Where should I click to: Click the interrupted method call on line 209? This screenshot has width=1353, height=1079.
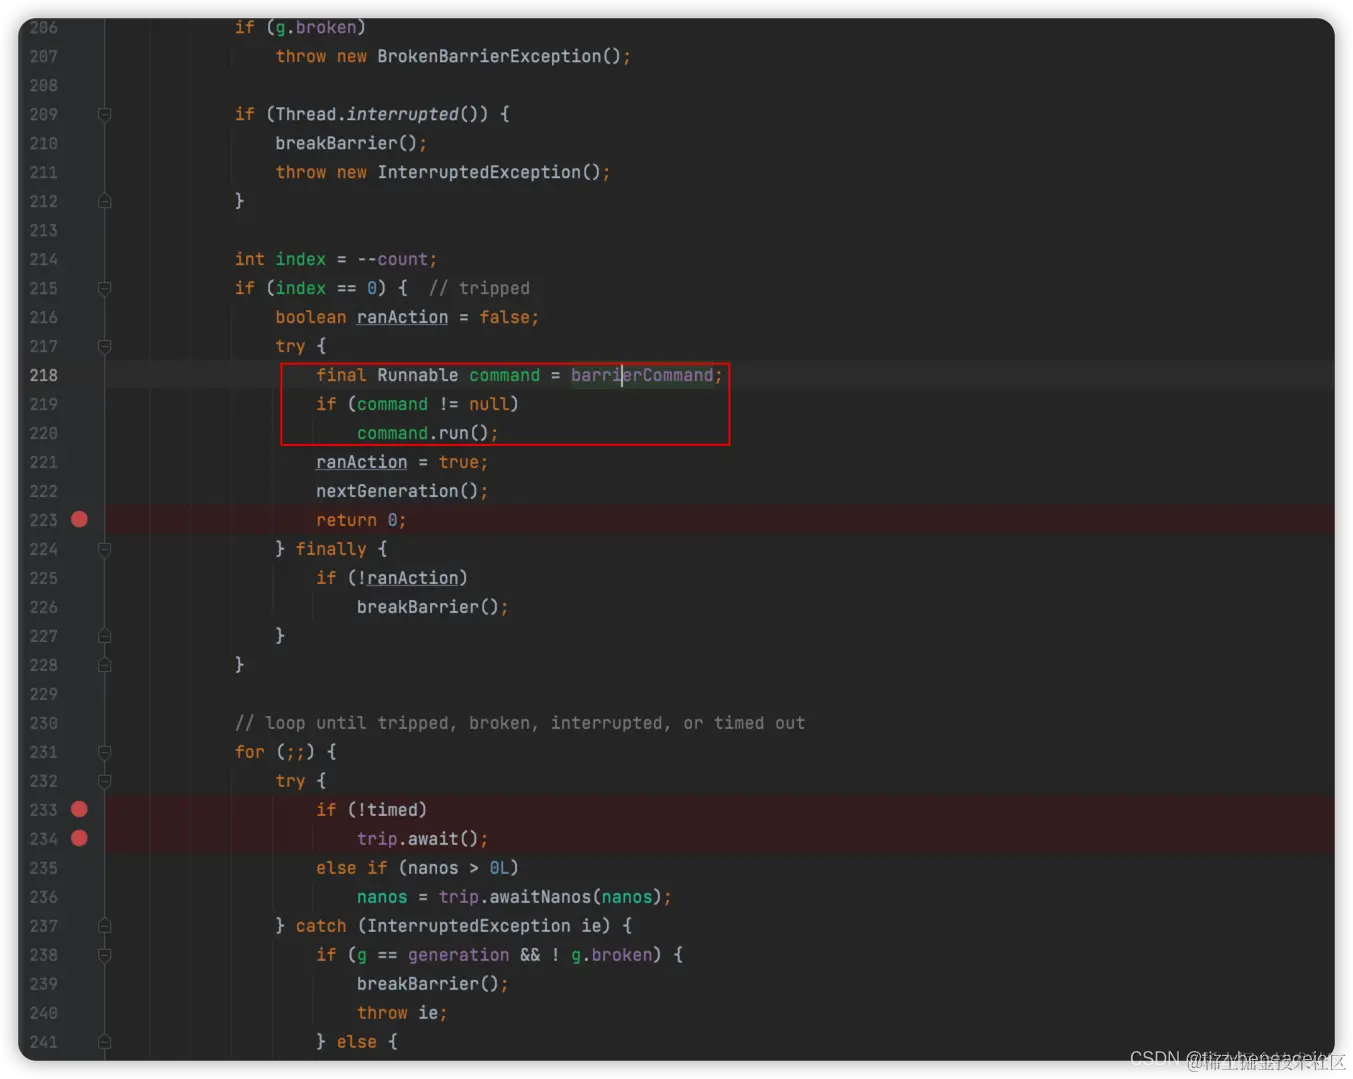[402, 114]
